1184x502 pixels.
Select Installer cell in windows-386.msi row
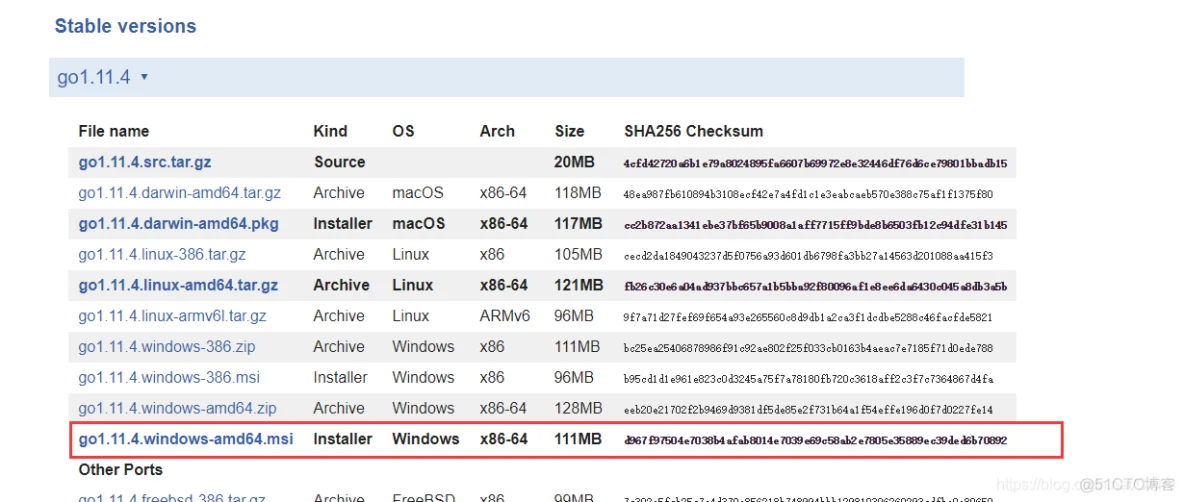click(341, 377)
